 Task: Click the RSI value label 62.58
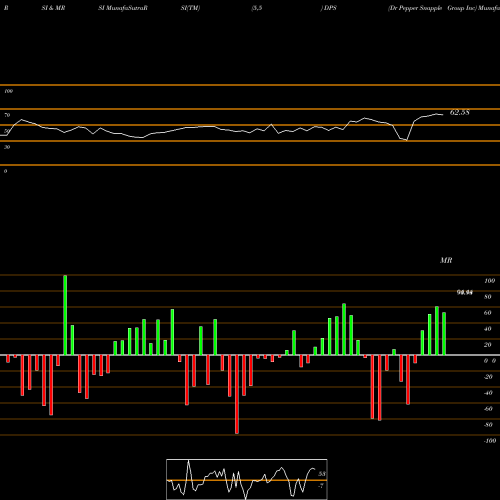click(x=460, y=112)
